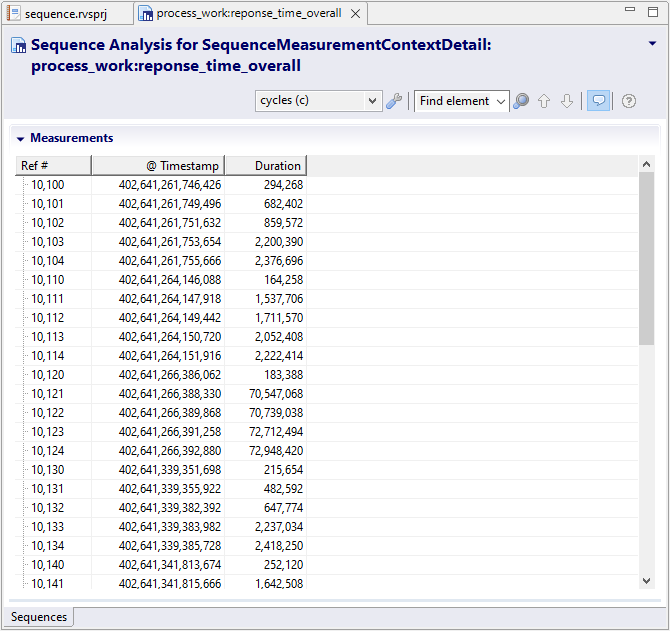The height and width of the screenshot is (631, 670).
Task: Click timestamp 402,641,341,815,666
Action: 170,583
